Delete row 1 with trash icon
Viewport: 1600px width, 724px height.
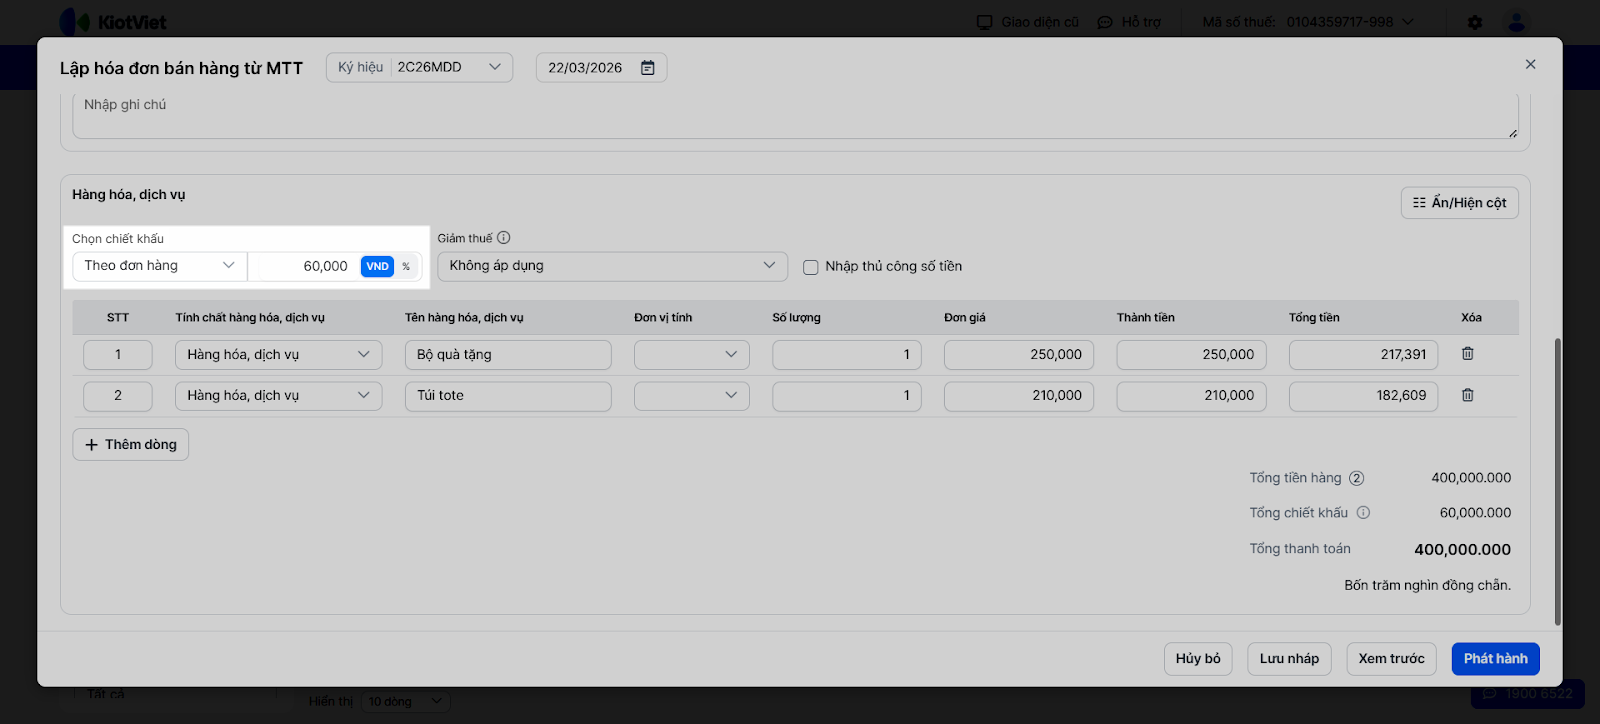[1467, 354]
